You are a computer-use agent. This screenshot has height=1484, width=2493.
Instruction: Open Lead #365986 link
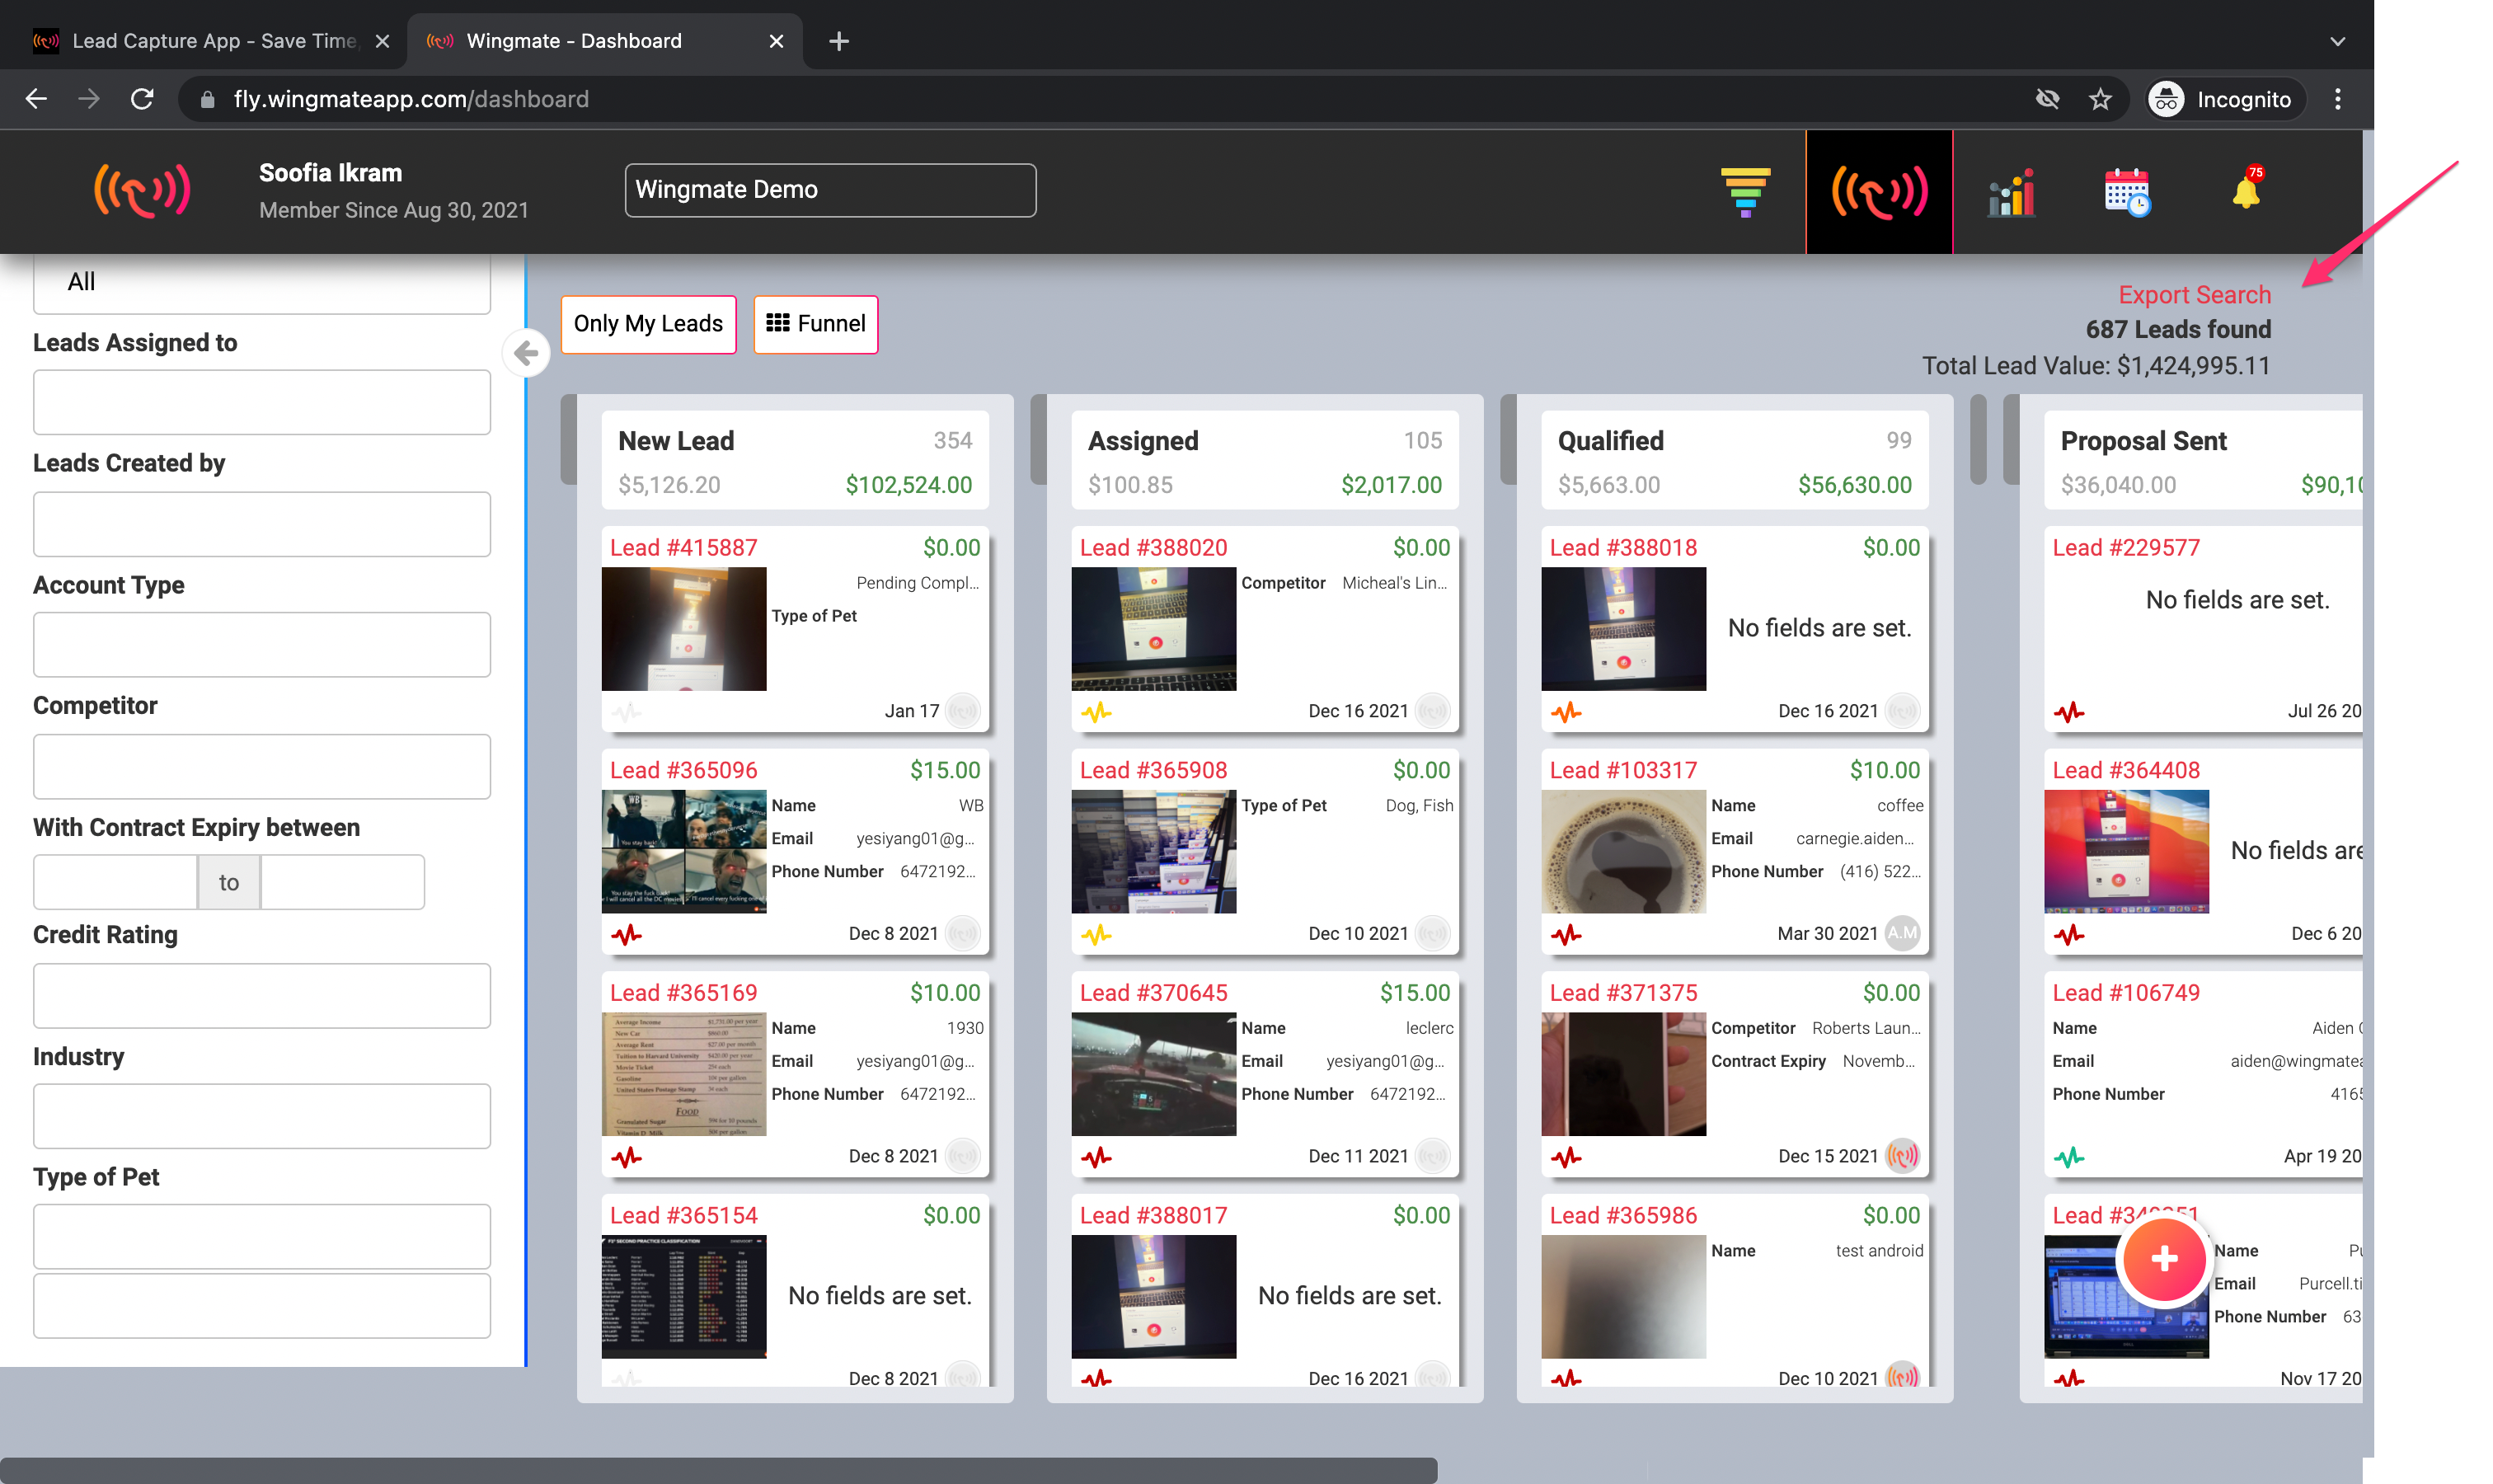click(1624, 1216)
